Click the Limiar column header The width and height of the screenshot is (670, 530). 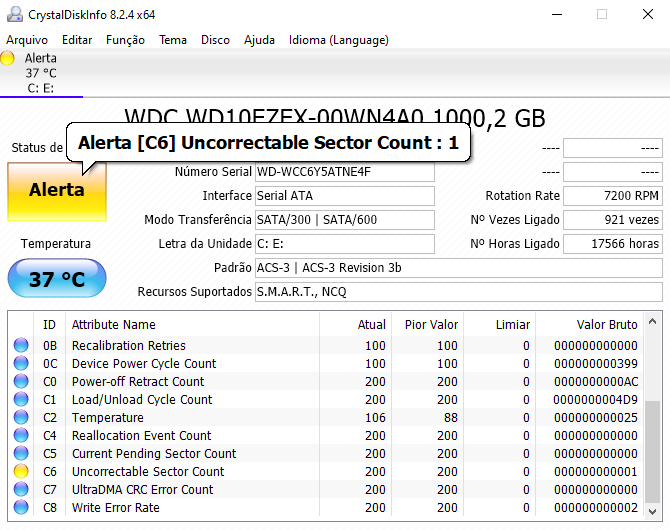(500, 324)
